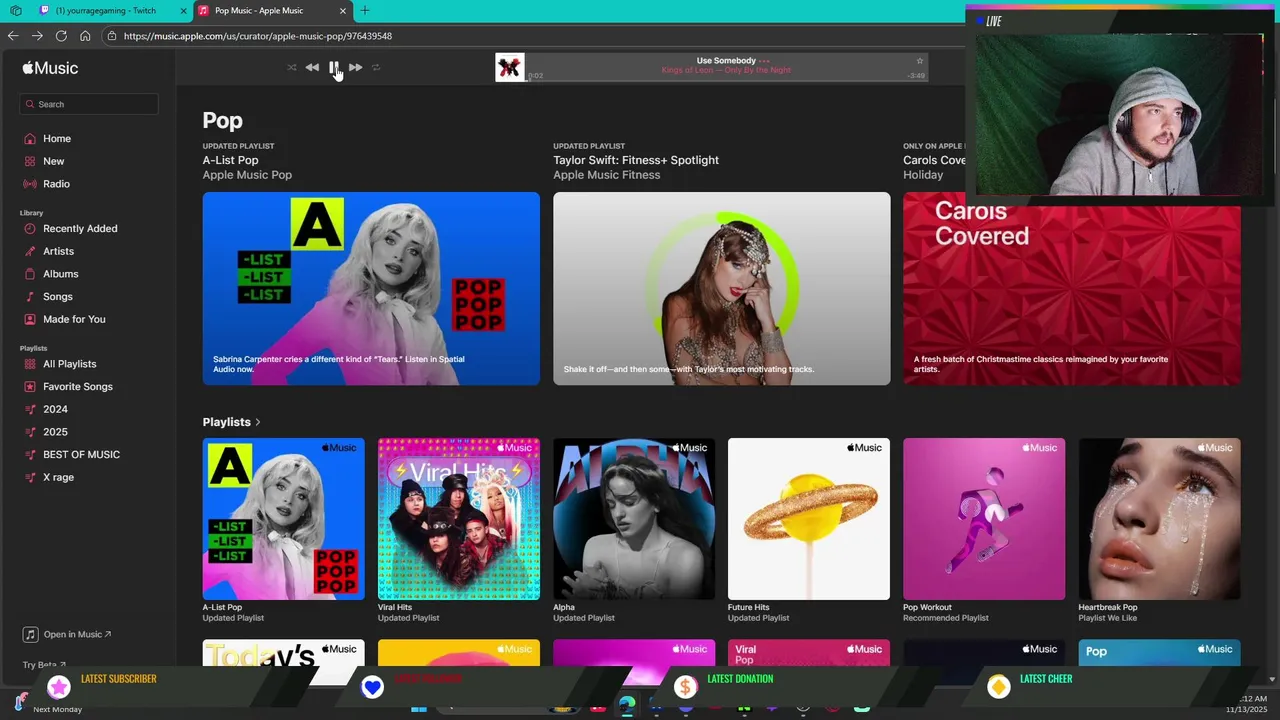1280x720 pixels.
Task: Click the Viral Pop tile in bottom row
Action: tap(809, 652)
